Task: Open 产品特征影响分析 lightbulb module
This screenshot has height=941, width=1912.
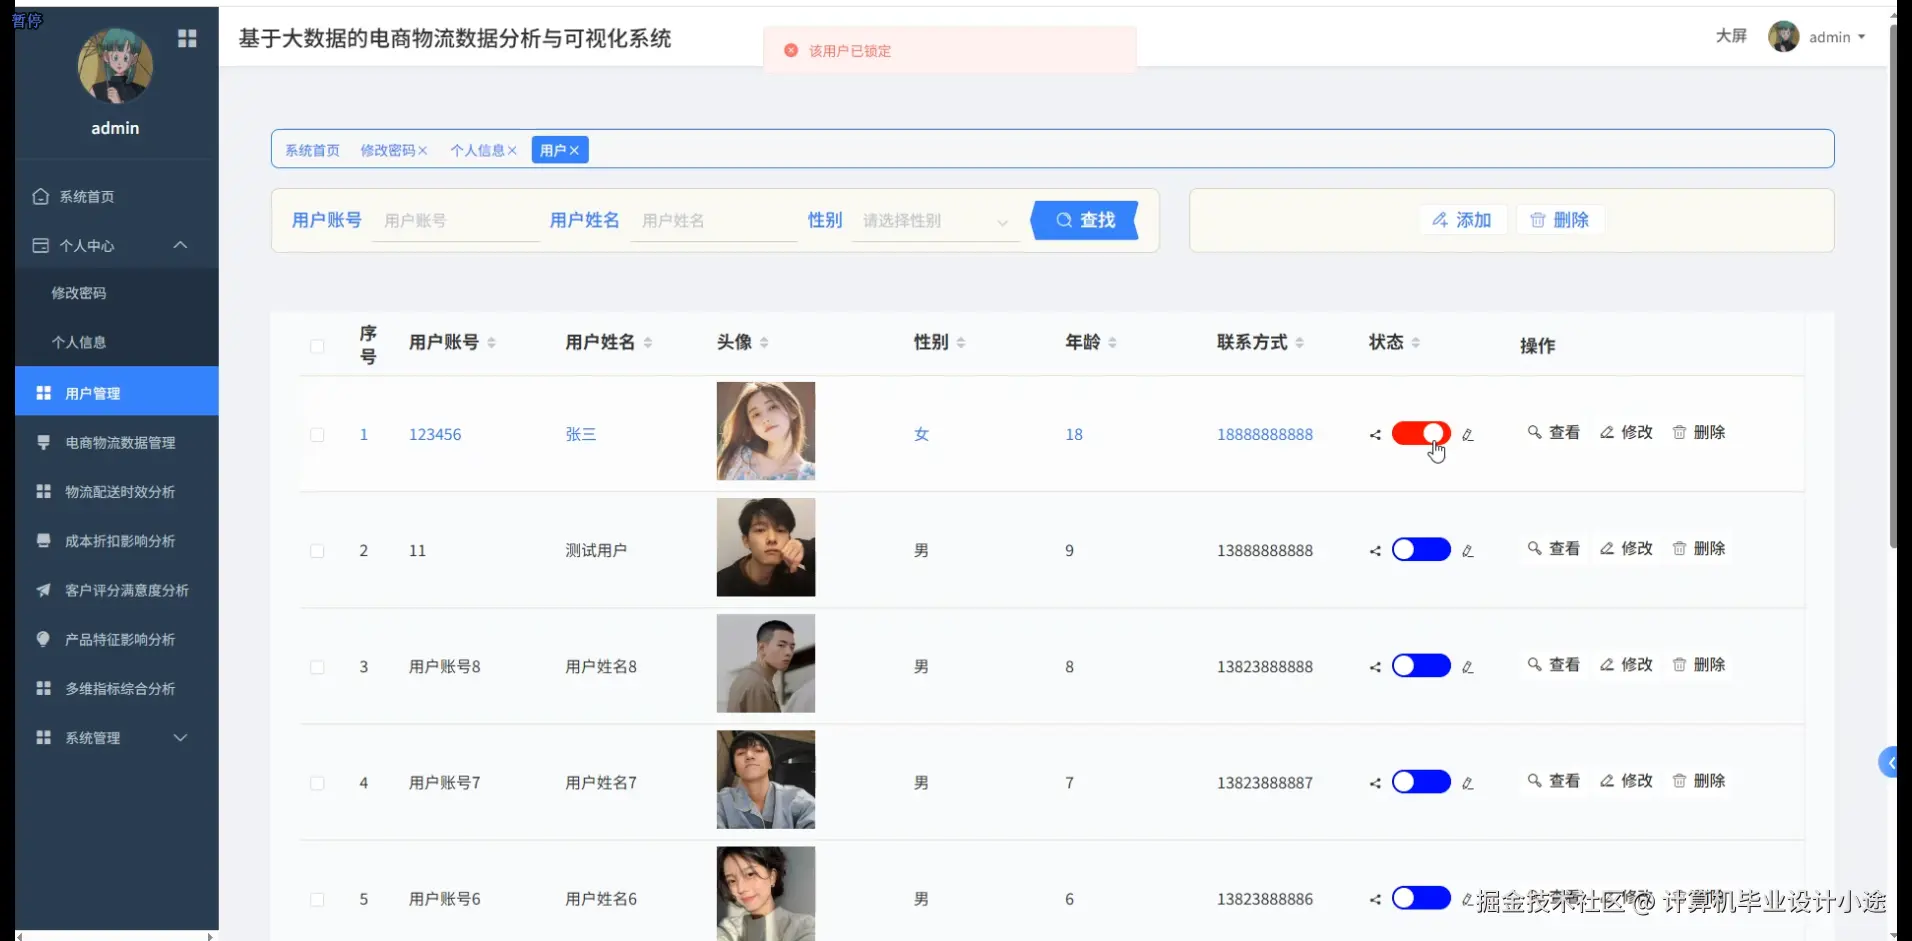Action: [43, 639]
